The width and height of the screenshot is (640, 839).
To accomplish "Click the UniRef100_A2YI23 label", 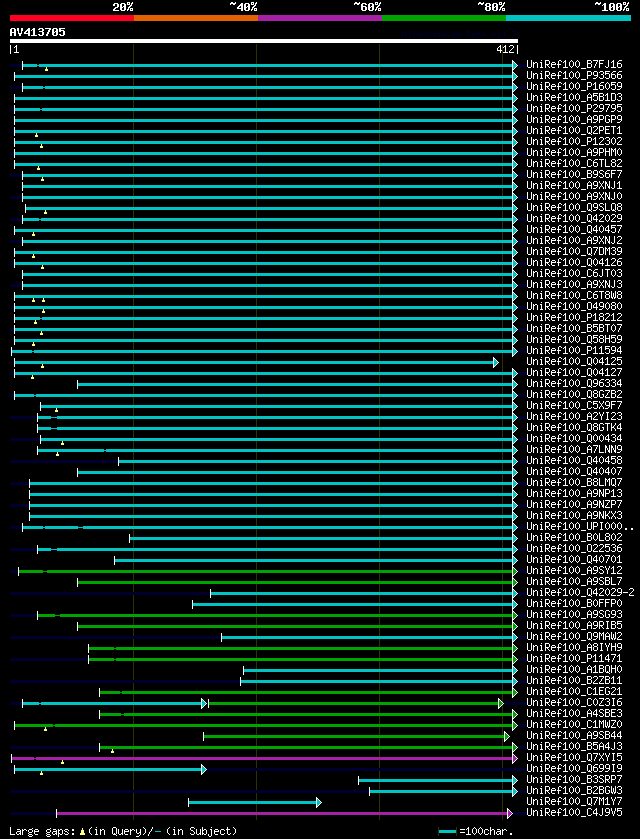I will [574, 417].
